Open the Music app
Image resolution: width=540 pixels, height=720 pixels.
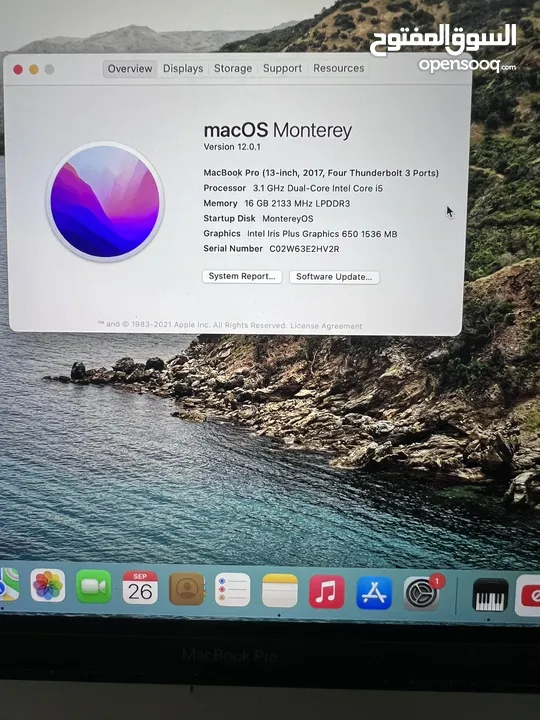(326, 591)
